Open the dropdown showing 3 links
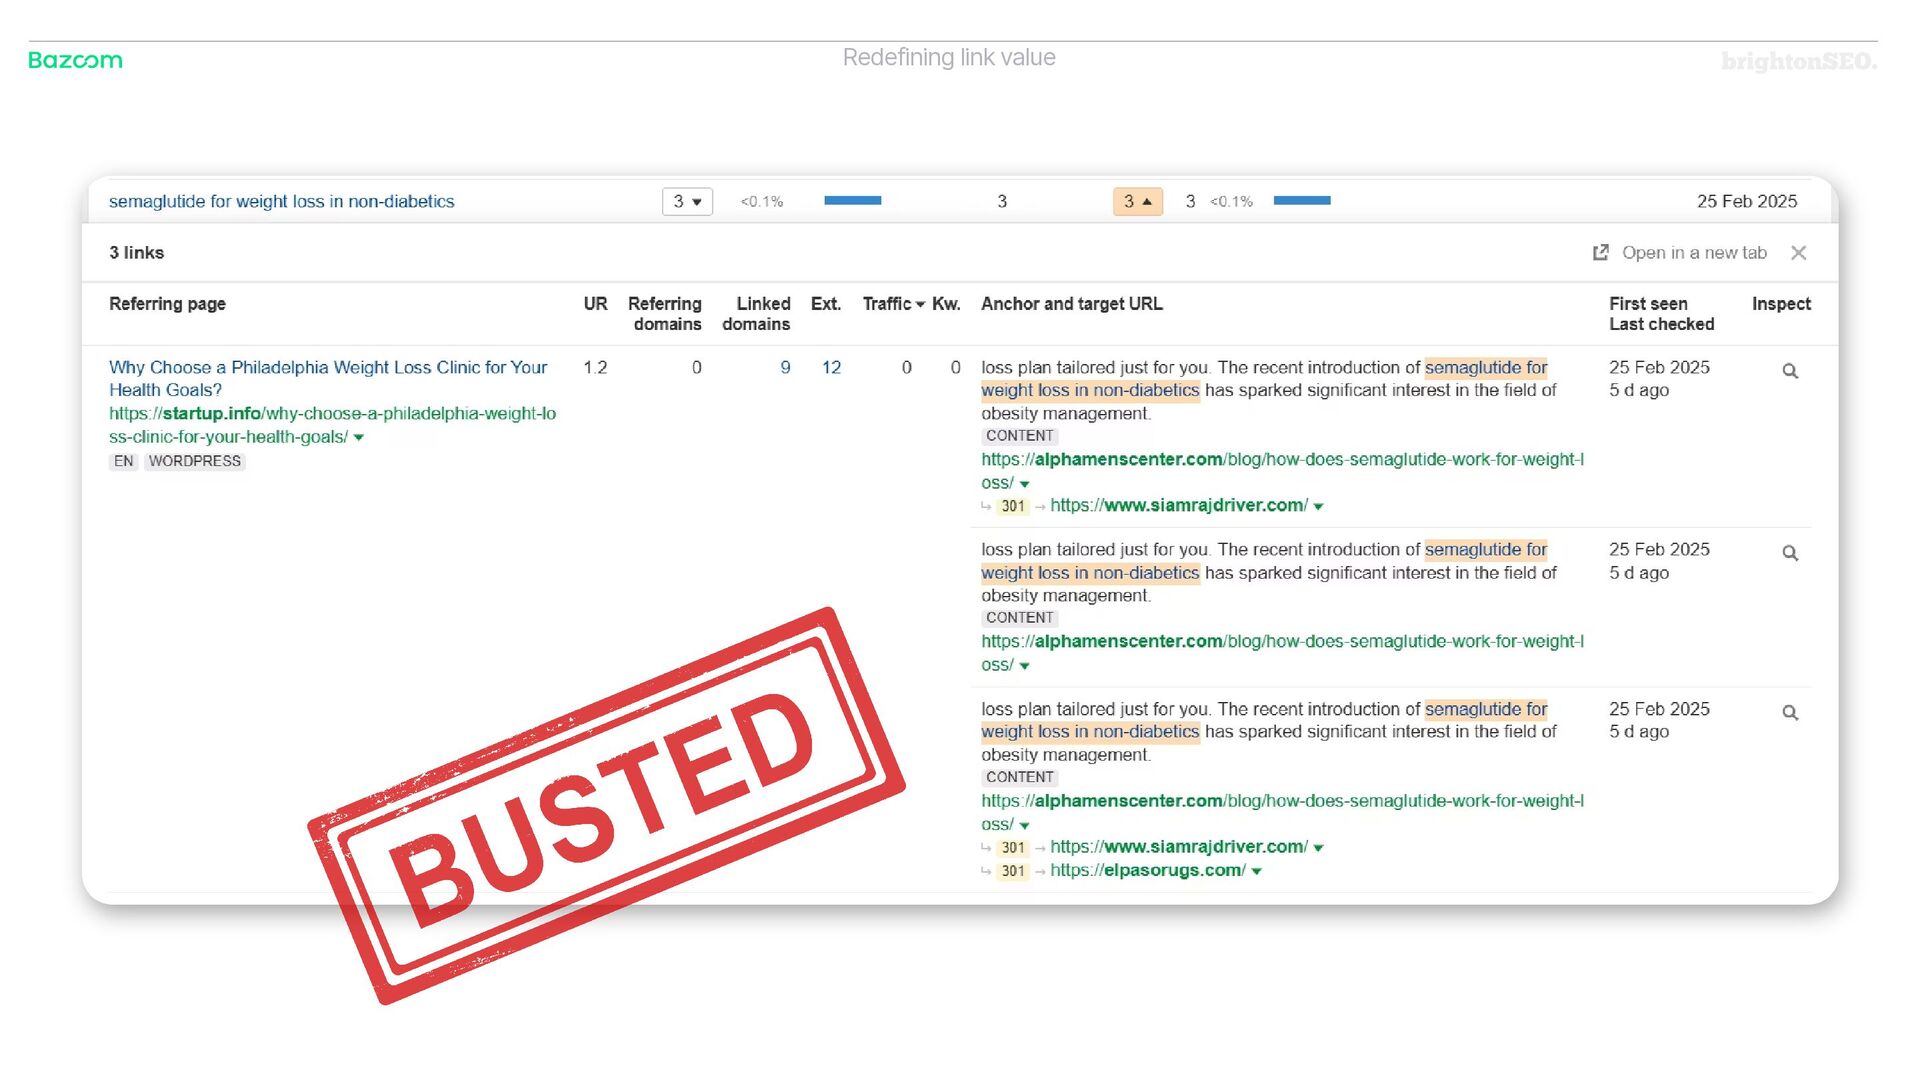 tap(687, 201)
